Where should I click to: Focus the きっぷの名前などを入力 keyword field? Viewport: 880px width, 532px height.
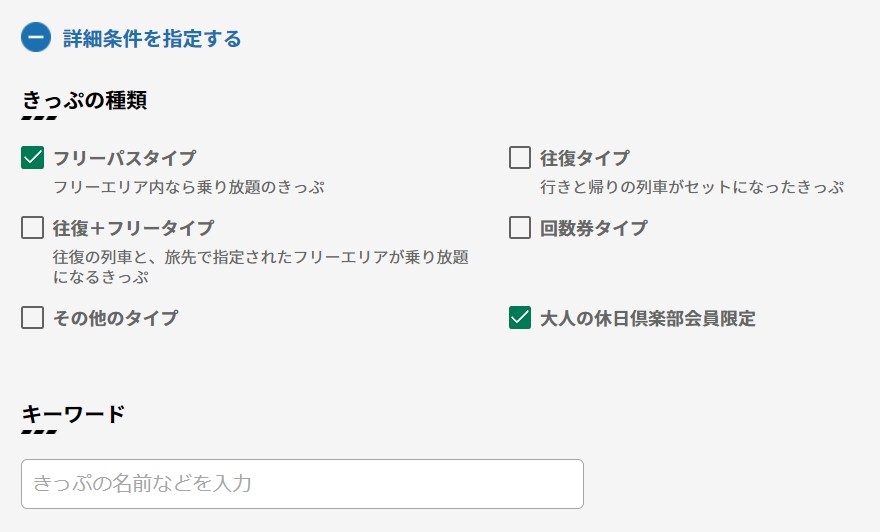click(x=302, y=484)
